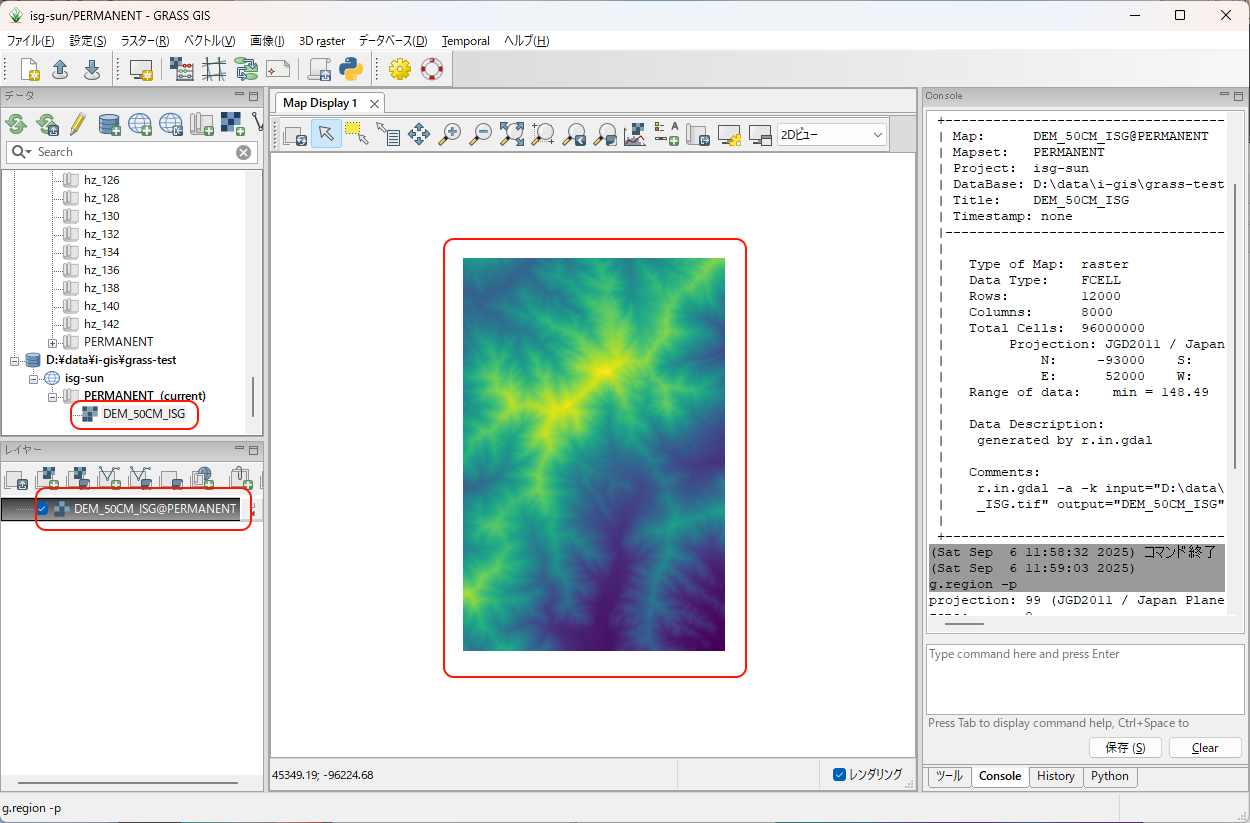
Task: Click the yellow gear GUI settings icon
Action: [x=400, y=69]
